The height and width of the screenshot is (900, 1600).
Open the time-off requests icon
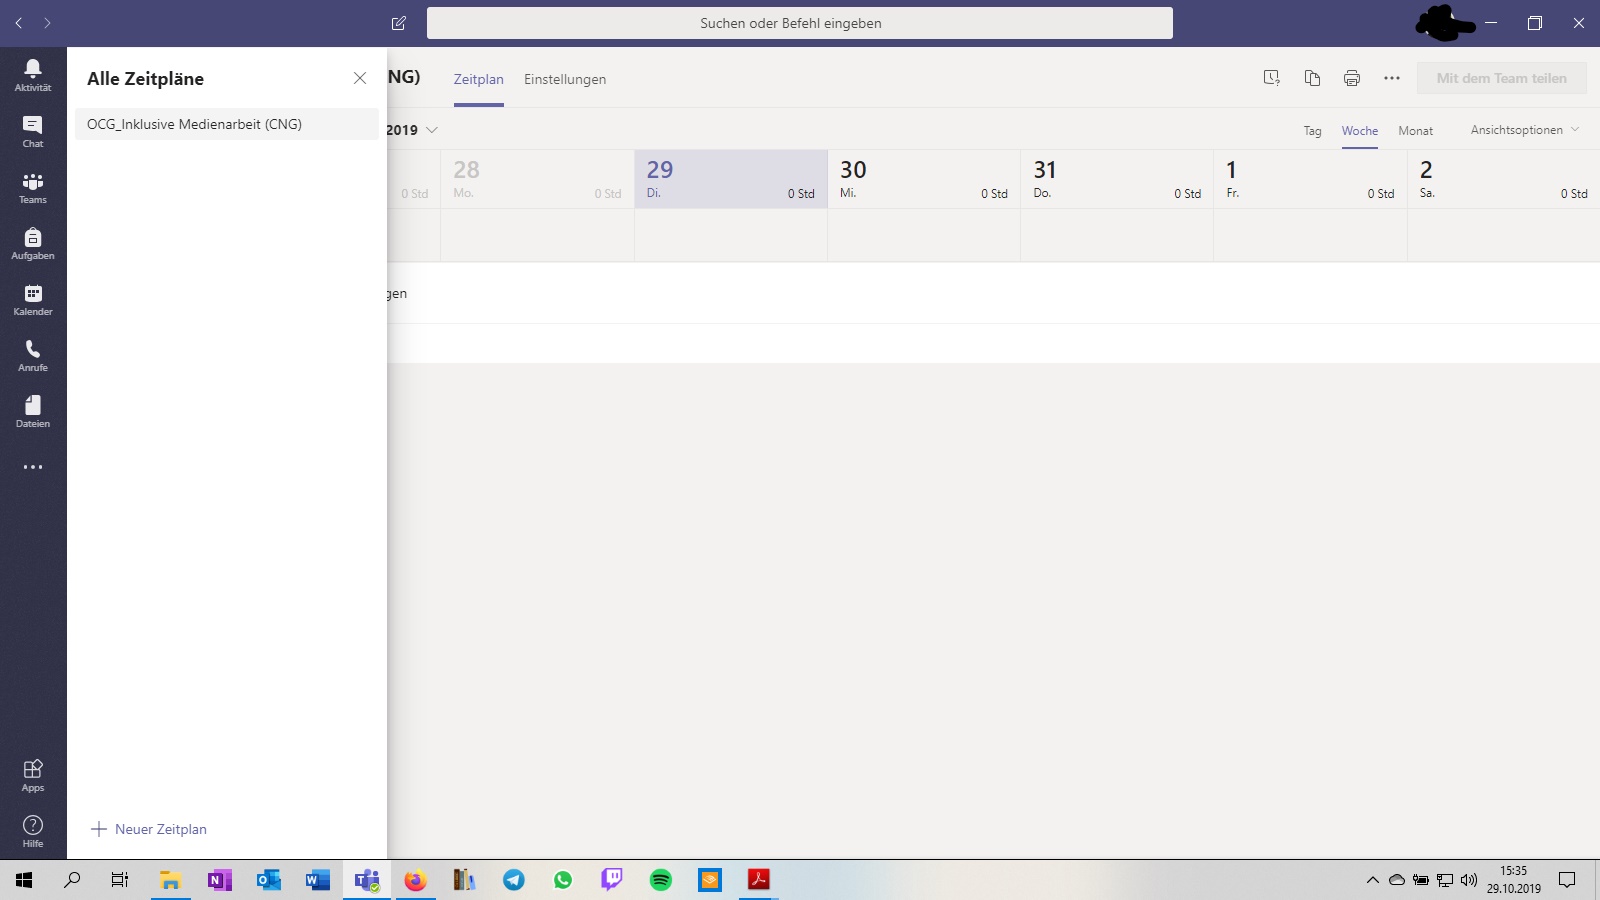click(x=1272, y=78)
